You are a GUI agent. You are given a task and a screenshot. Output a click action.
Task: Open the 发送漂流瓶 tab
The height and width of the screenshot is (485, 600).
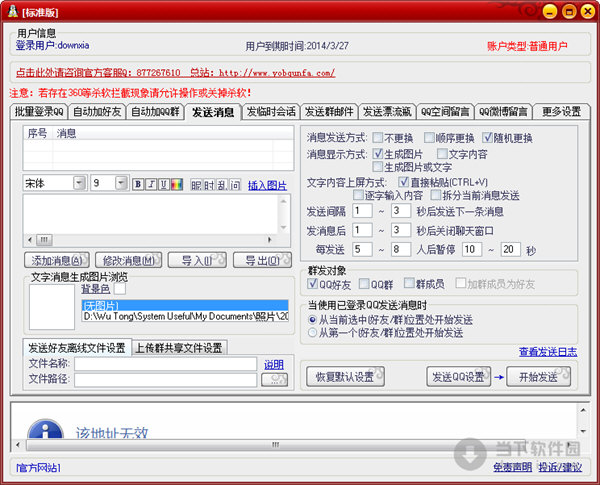(387, 112)
